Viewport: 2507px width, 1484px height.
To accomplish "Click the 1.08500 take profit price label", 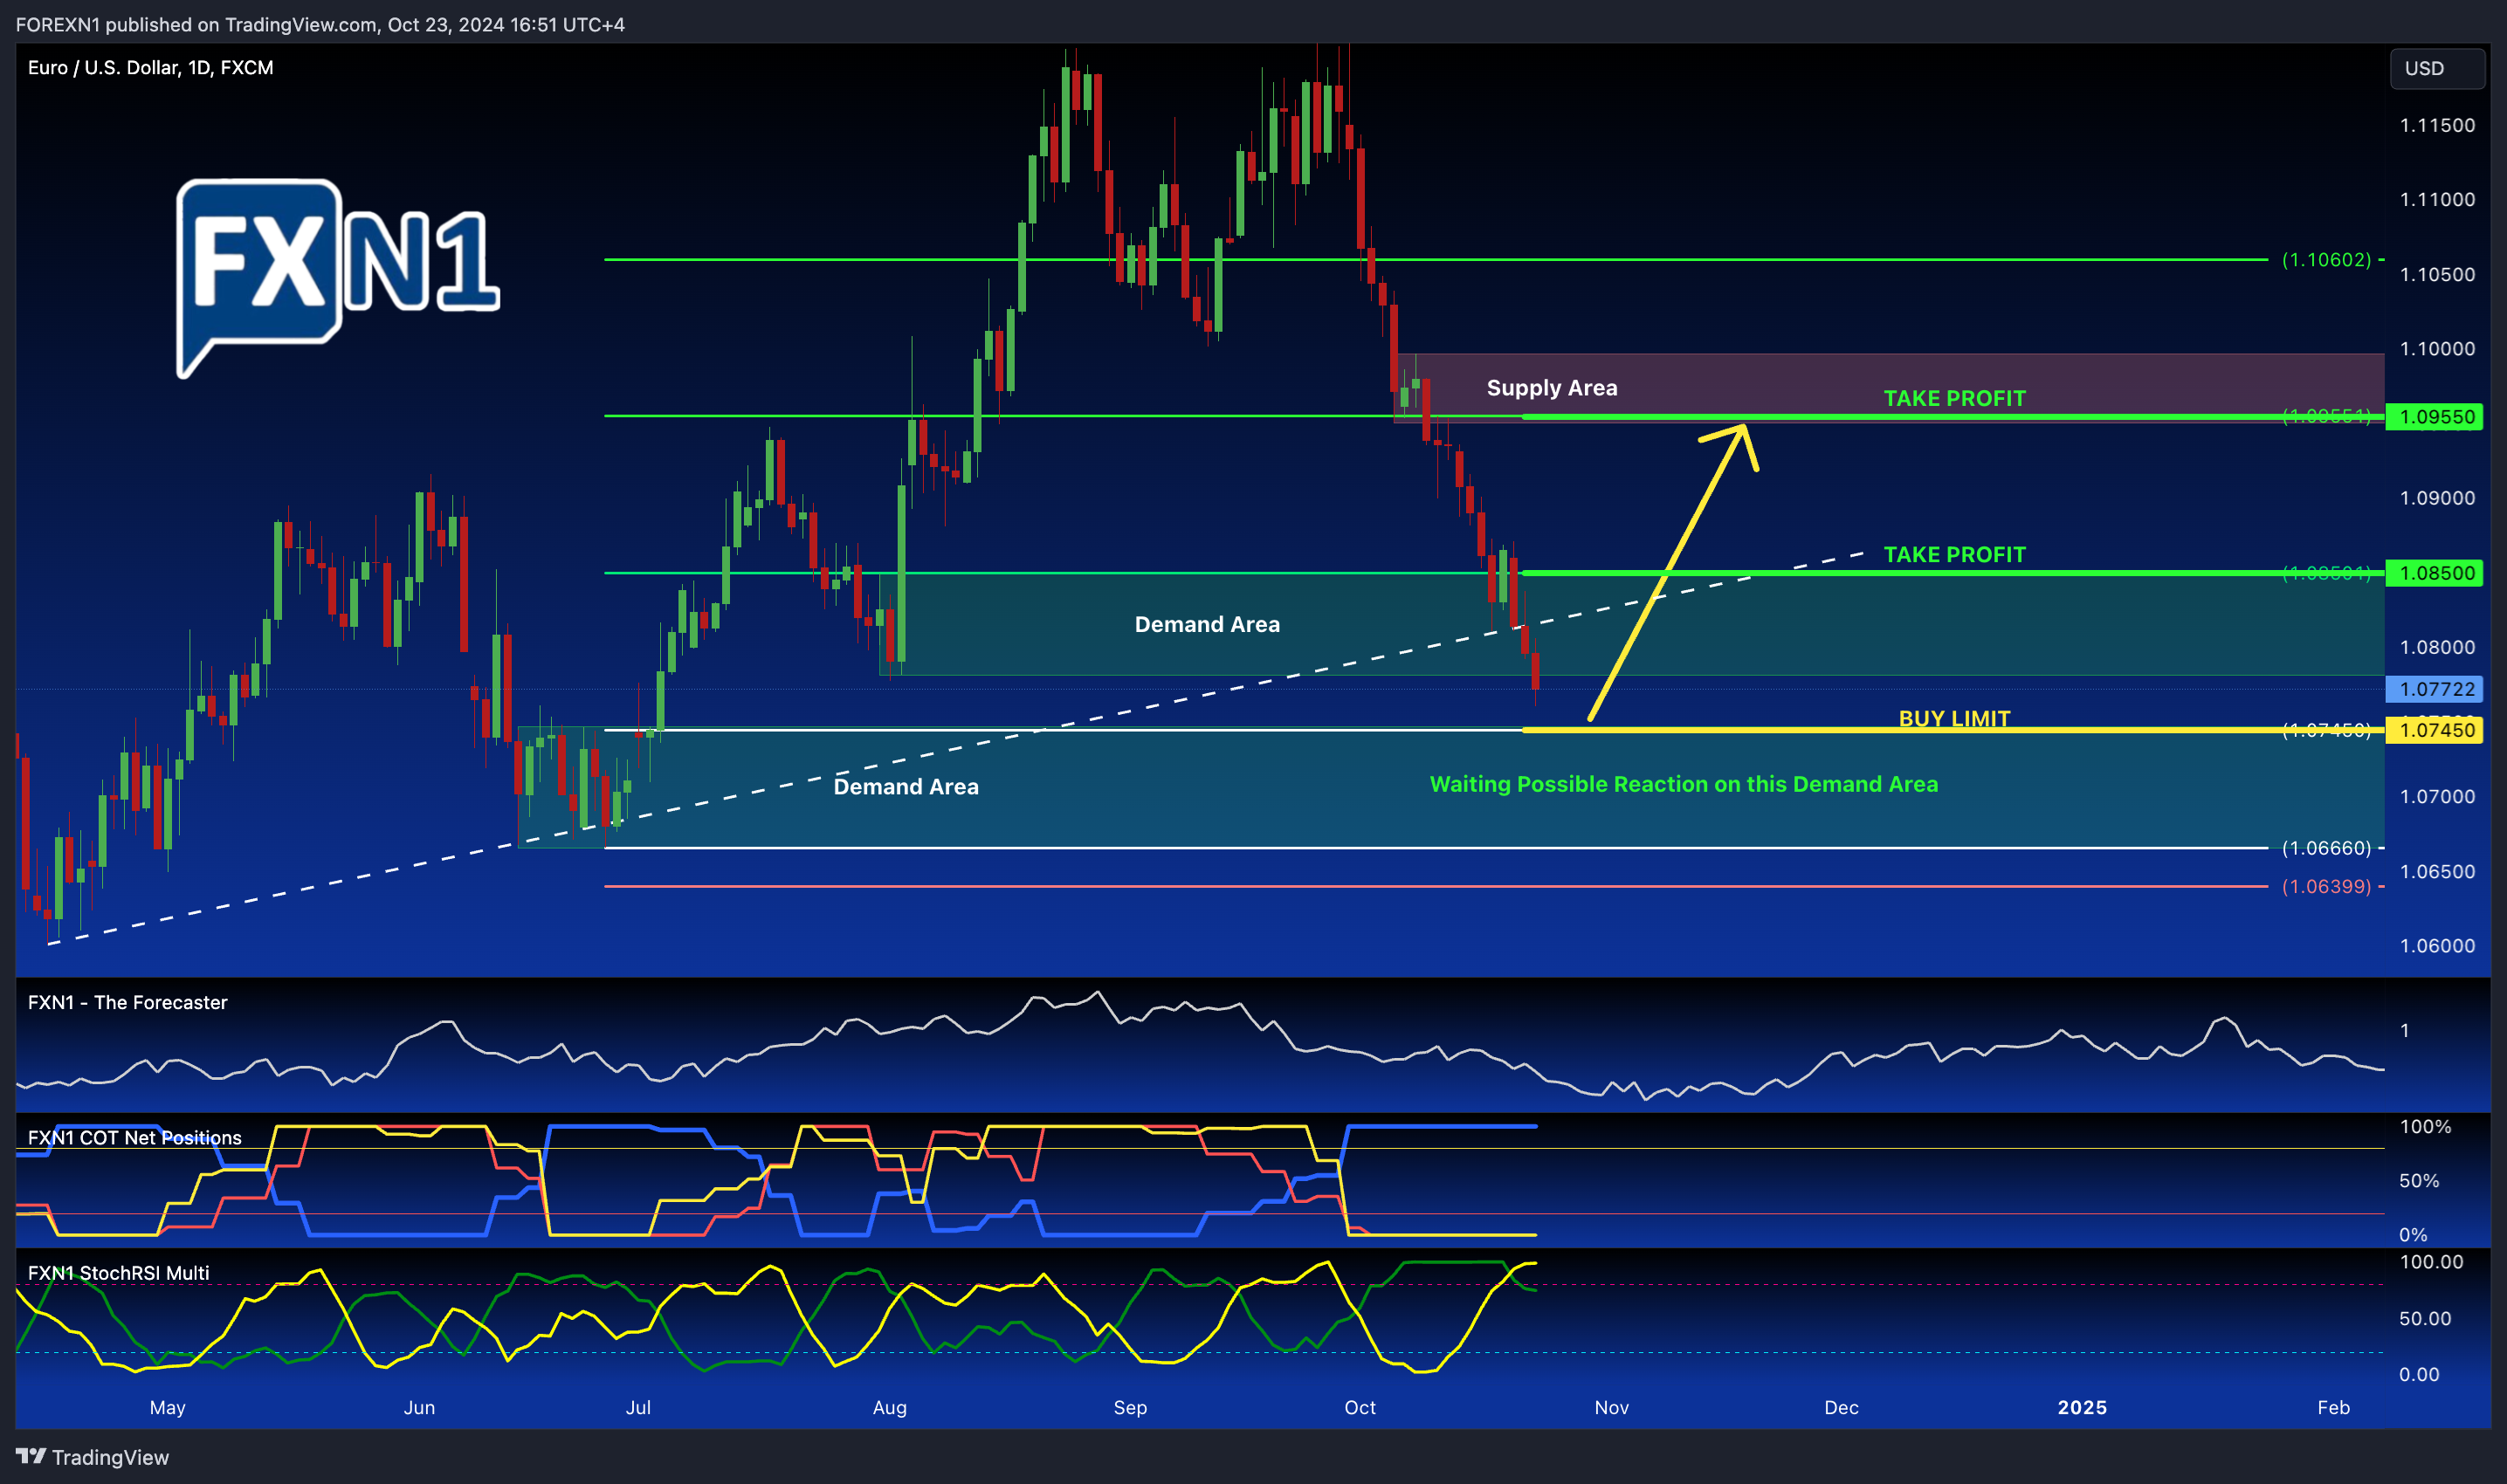I will click(x=2433, y=573).
